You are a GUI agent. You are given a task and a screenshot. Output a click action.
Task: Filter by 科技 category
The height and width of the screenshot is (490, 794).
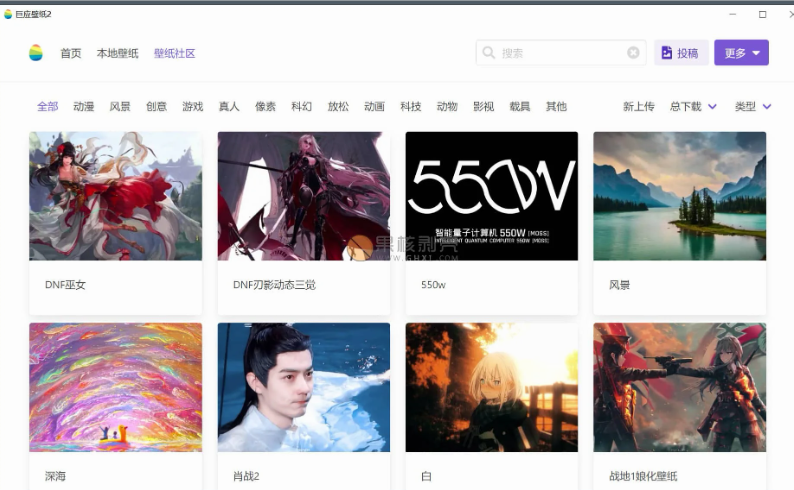tap(411, 106)
